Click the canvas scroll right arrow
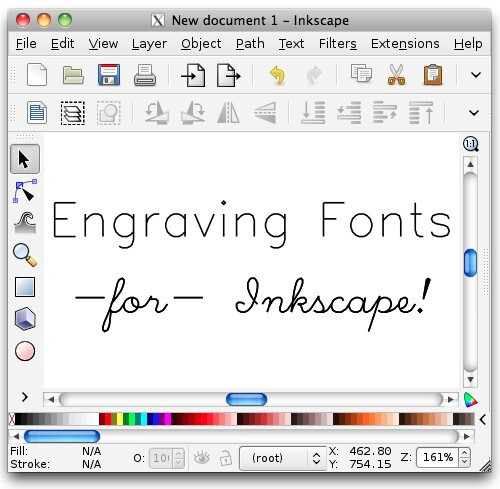 [x=451, y=399]
